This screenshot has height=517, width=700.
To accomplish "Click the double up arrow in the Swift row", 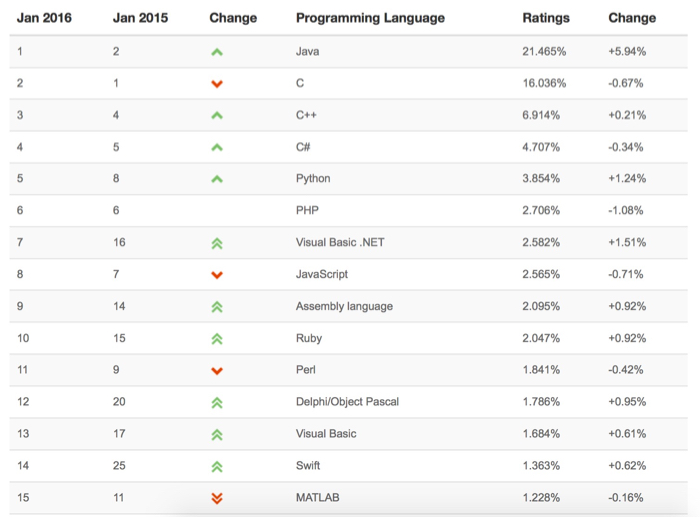I will [x=217, y=466].
